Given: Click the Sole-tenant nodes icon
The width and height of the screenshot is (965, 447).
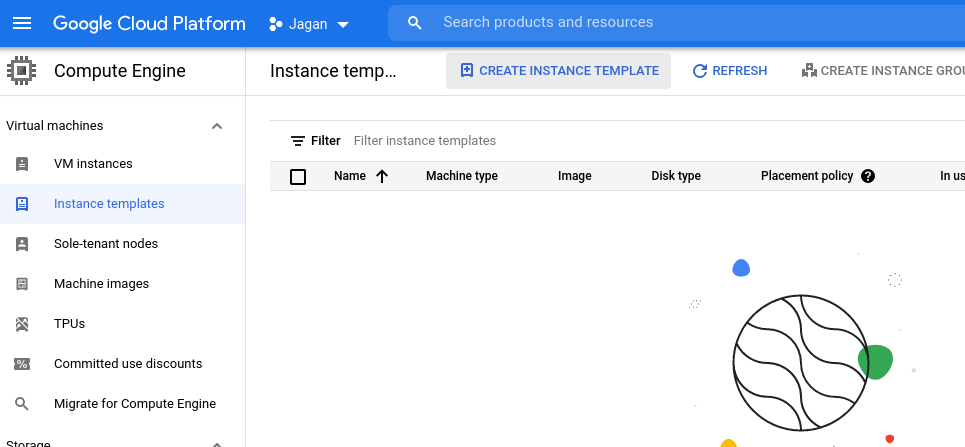Looking at the screenshot, I should point(22,244).
